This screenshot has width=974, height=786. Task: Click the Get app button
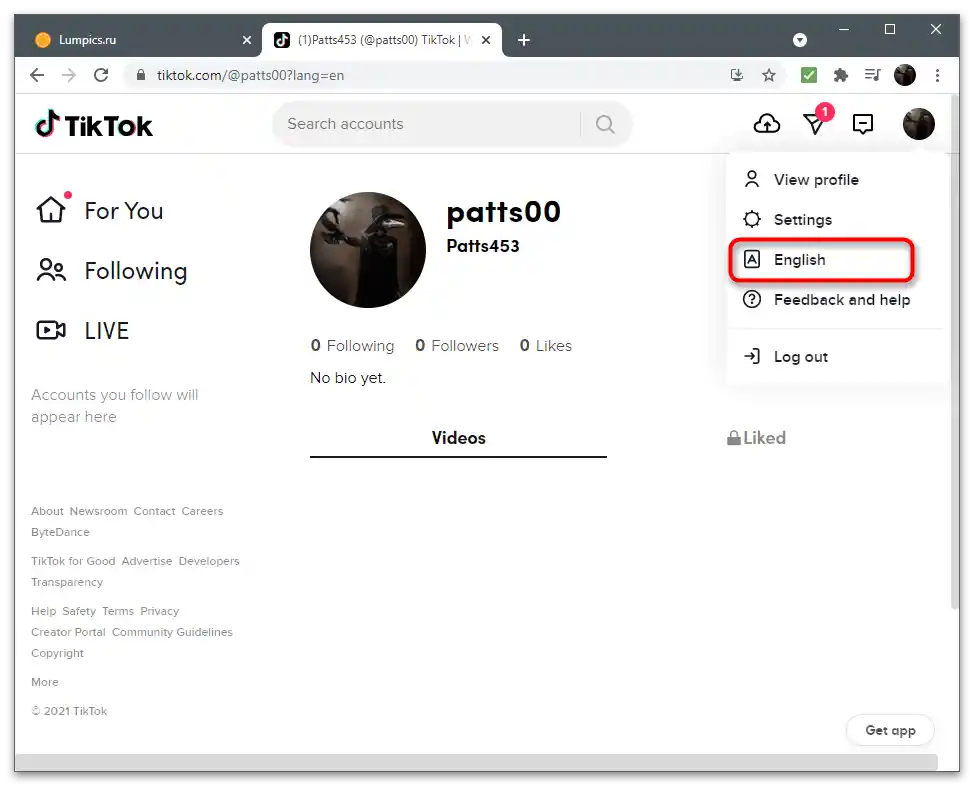(x=890, y=730)
